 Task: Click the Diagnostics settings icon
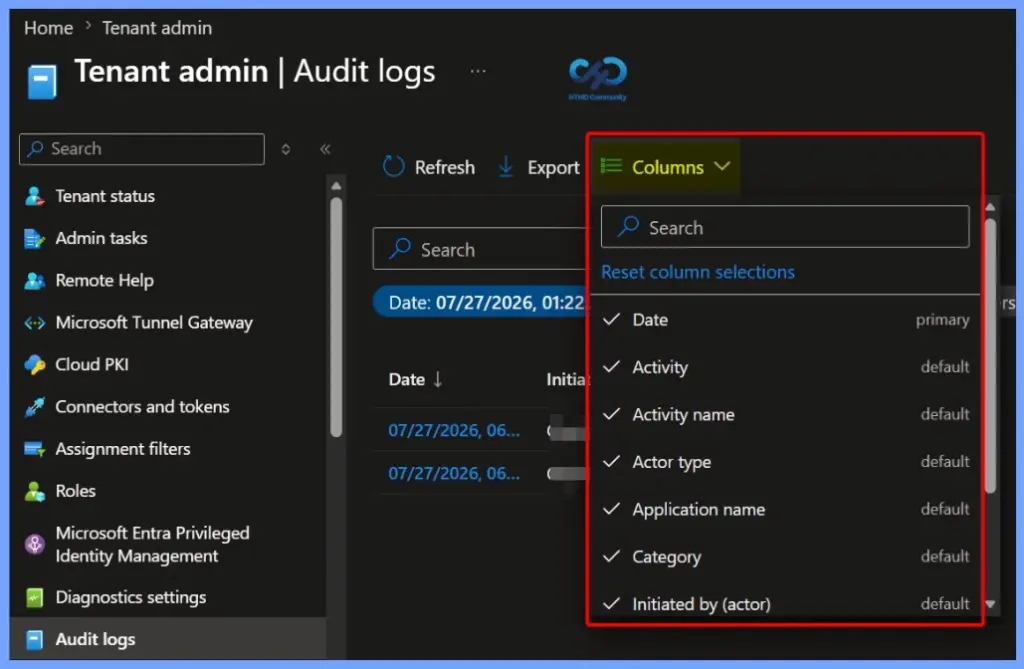tap(34, 597)
